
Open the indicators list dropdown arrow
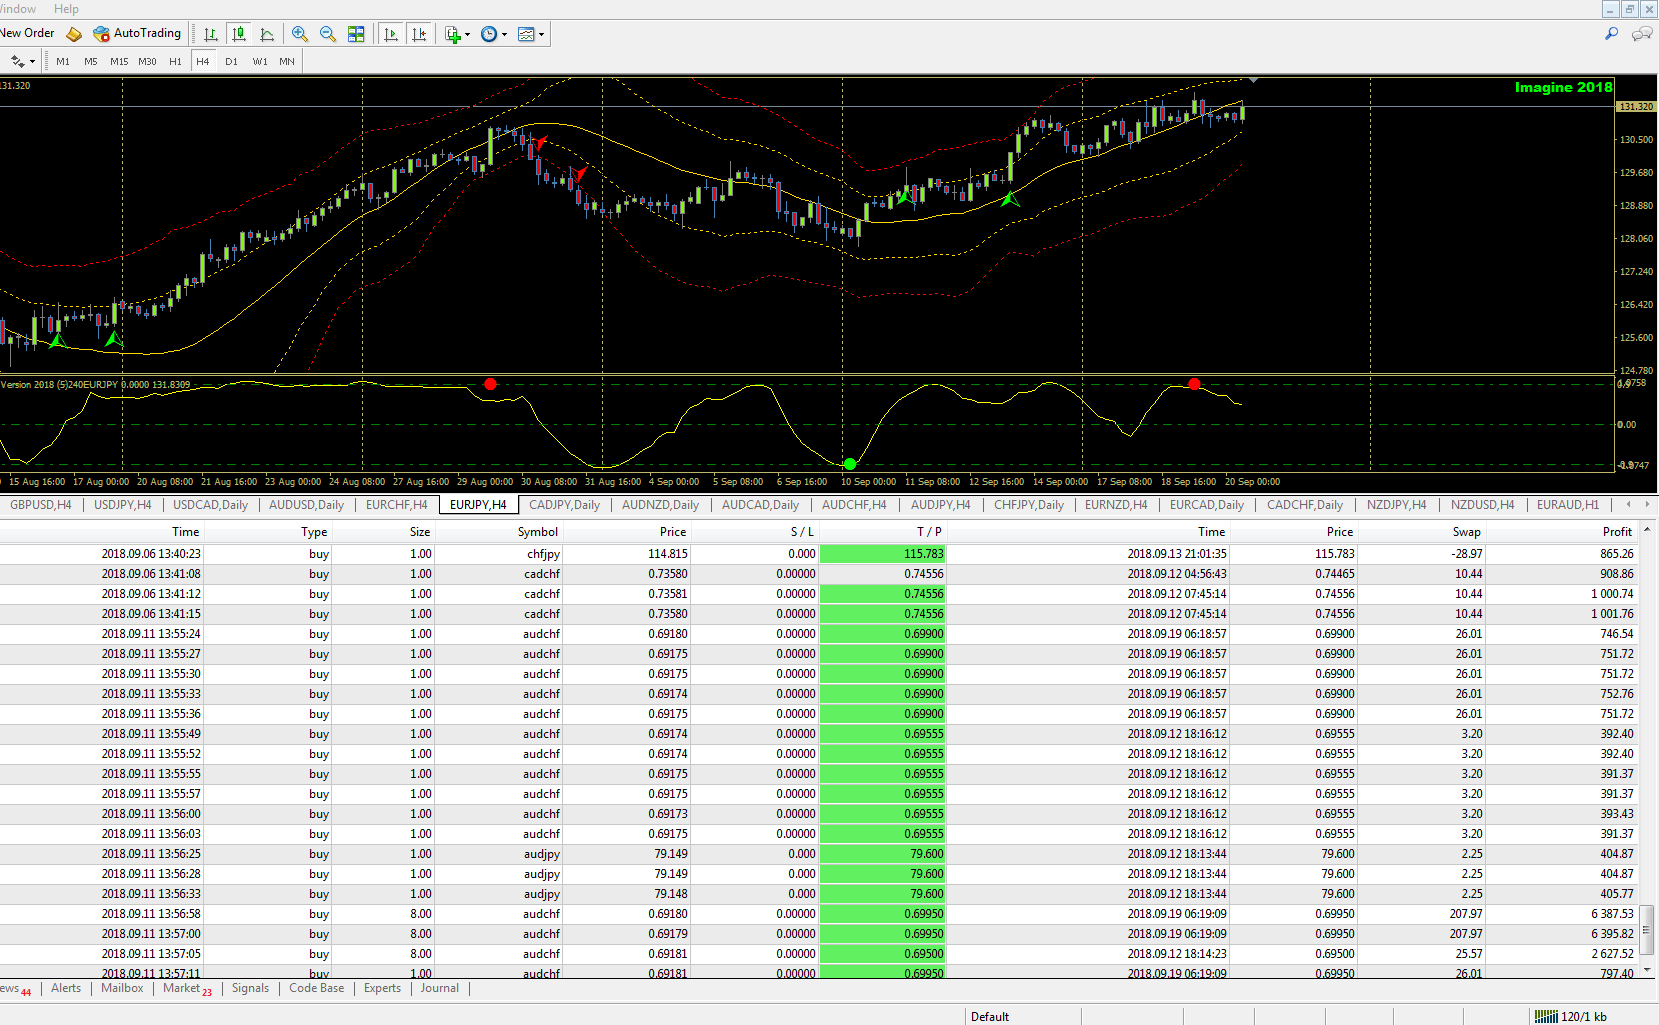pos(467,34)
